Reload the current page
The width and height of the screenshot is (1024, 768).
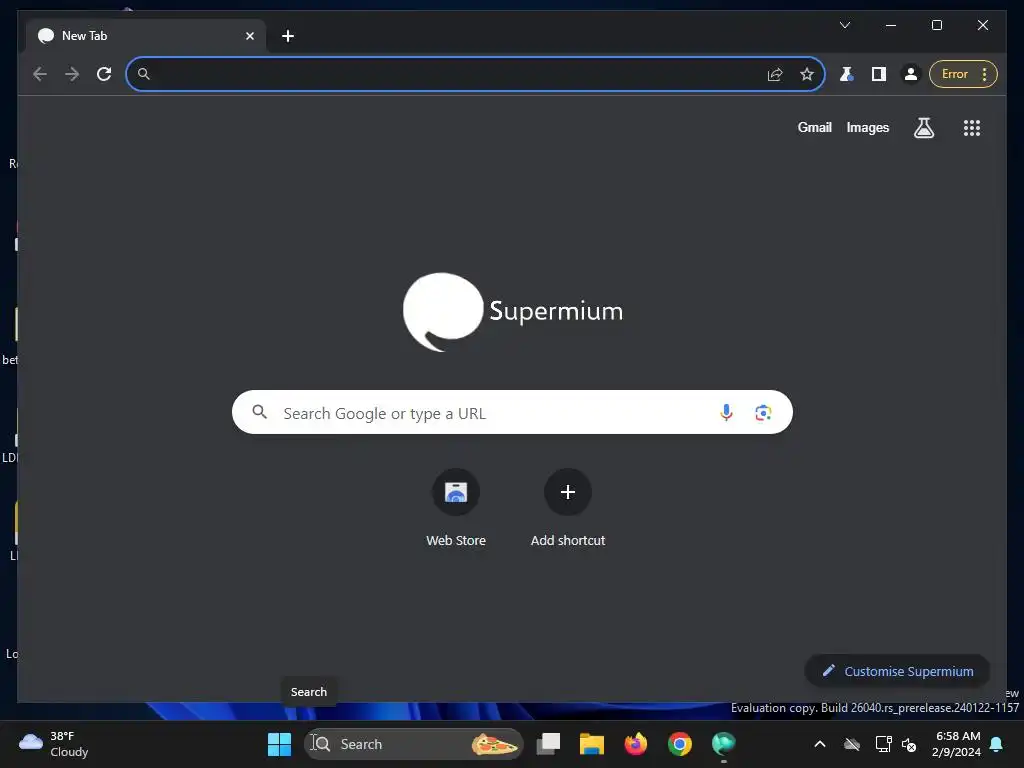tap(104, 74)
